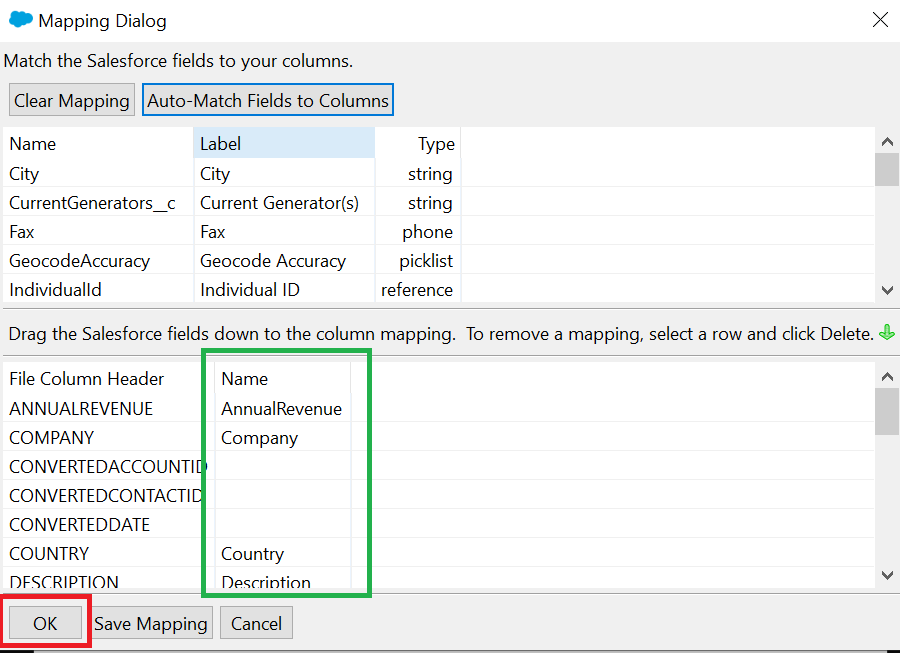900x653 pixels.
Task: Sort Salesforce fields by Type column header
Action: pos(418,143)
